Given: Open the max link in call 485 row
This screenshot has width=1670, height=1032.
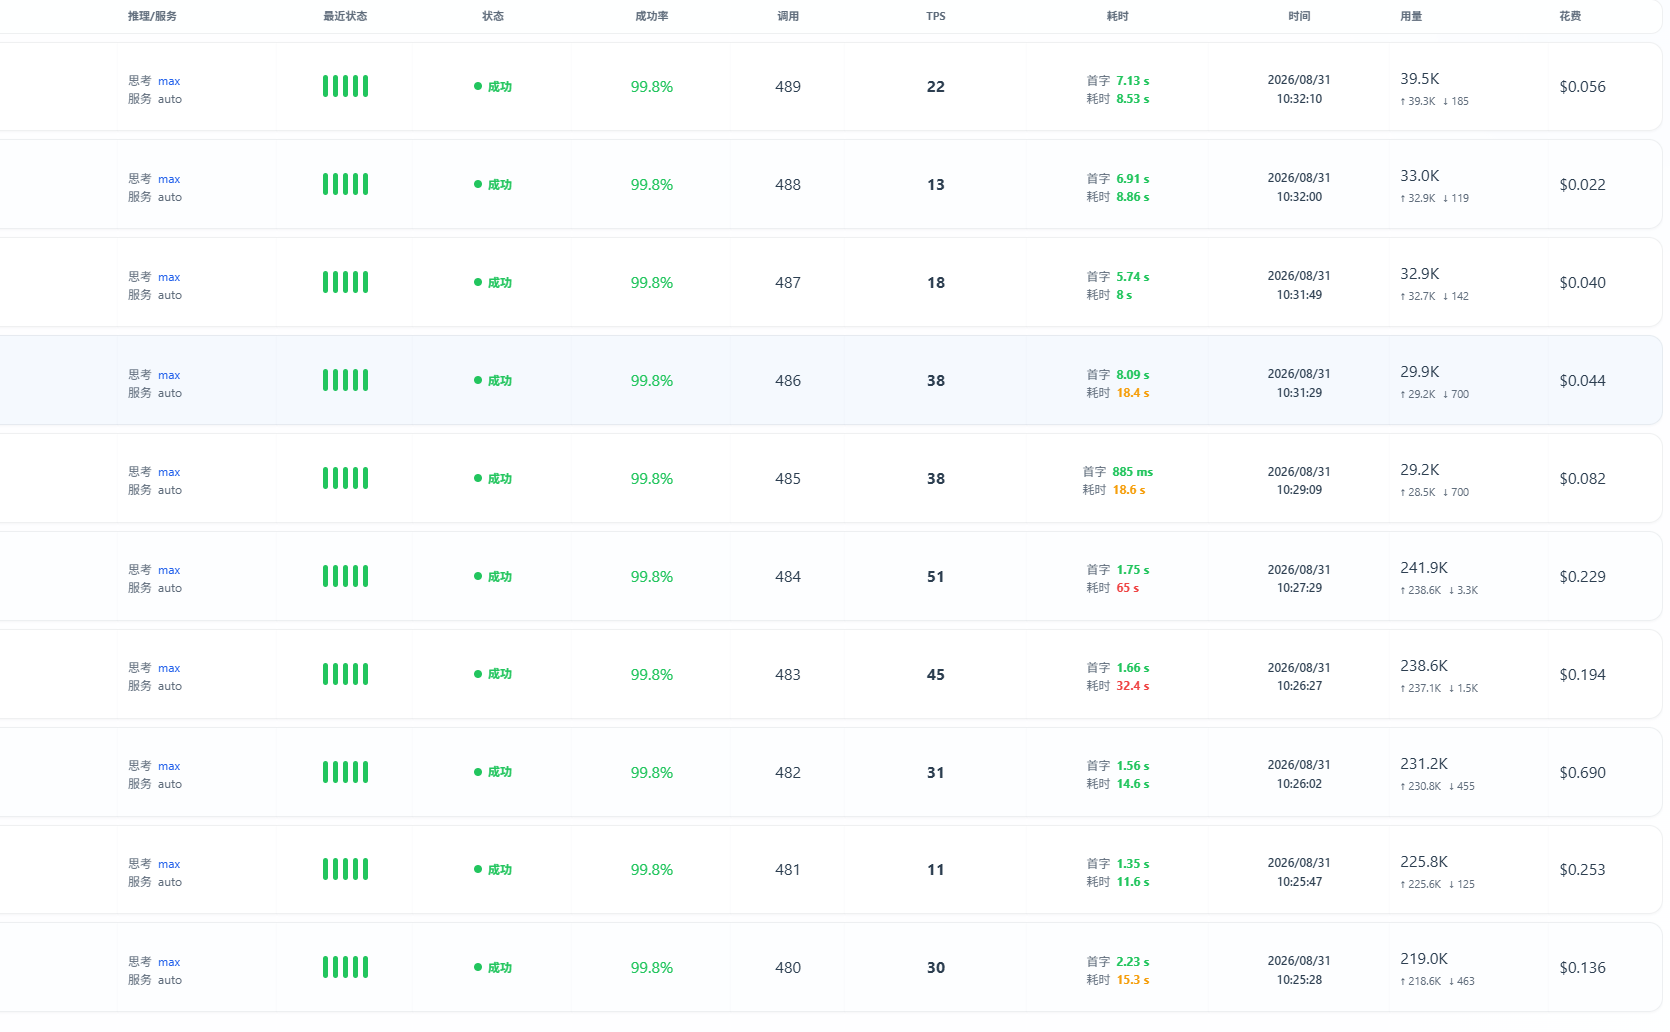Looking at the screenshot, I should point(169,472).
